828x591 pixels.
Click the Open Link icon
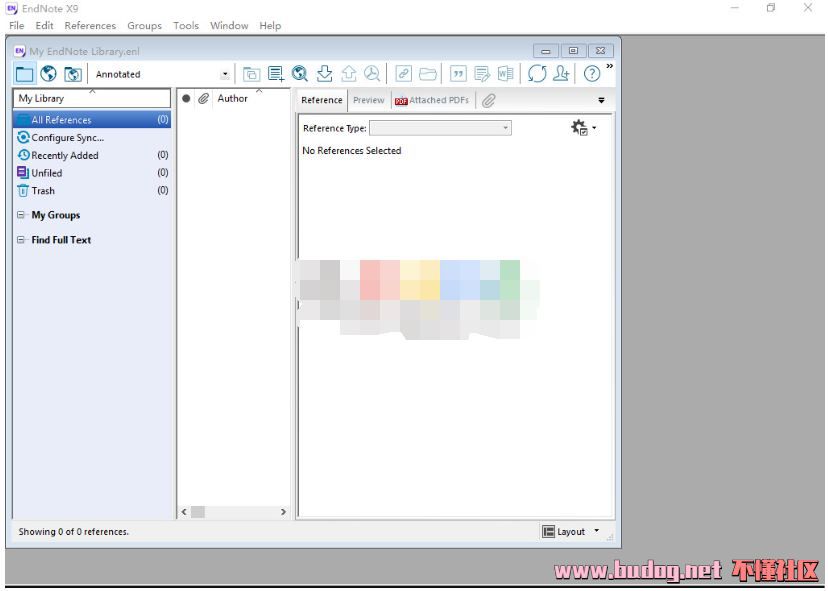click(x=403, y=74)
